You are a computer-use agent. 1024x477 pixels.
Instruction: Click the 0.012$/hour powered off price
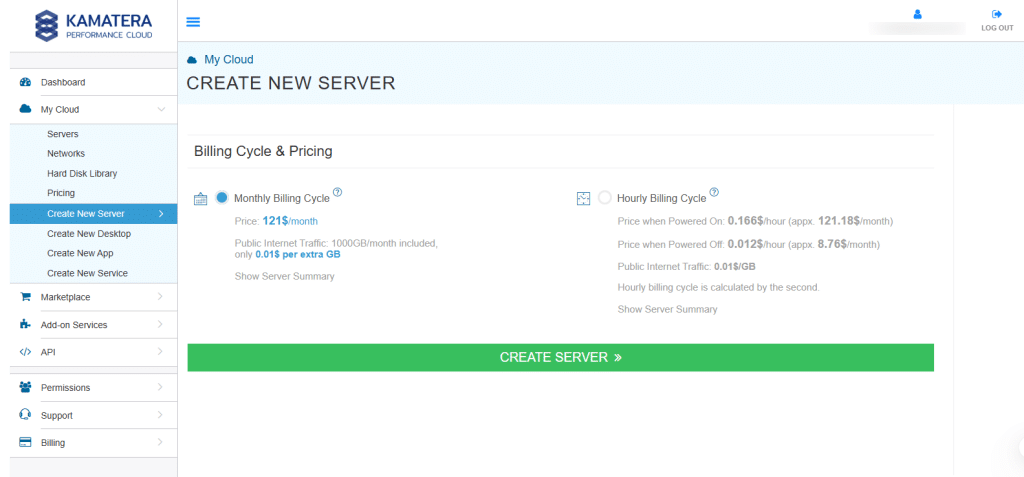754,244
